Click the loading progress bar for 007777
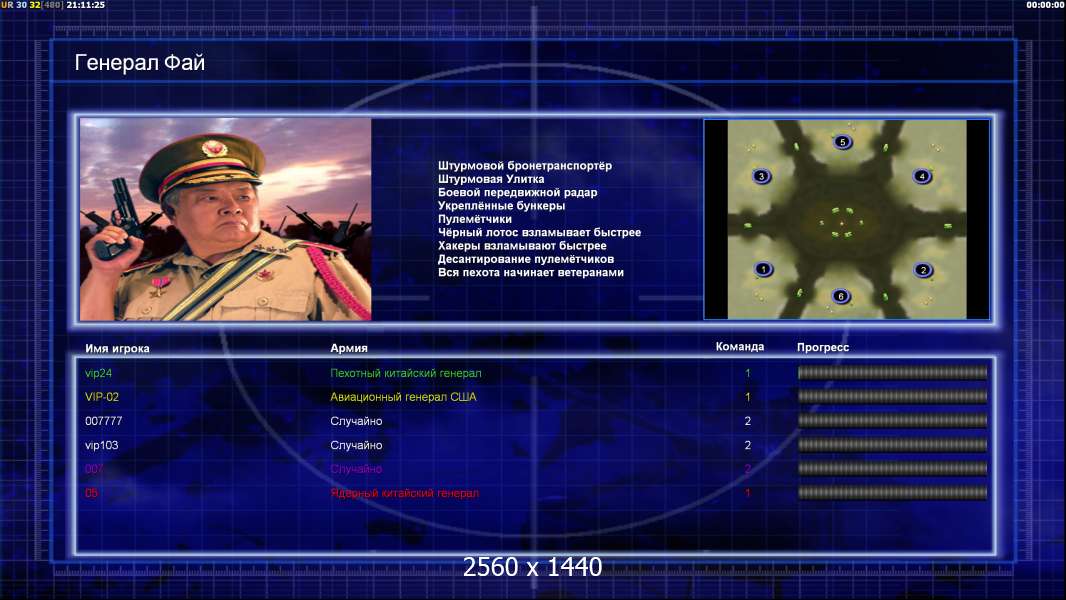This screenshot has width=1066, height=600. coord(892,421)
